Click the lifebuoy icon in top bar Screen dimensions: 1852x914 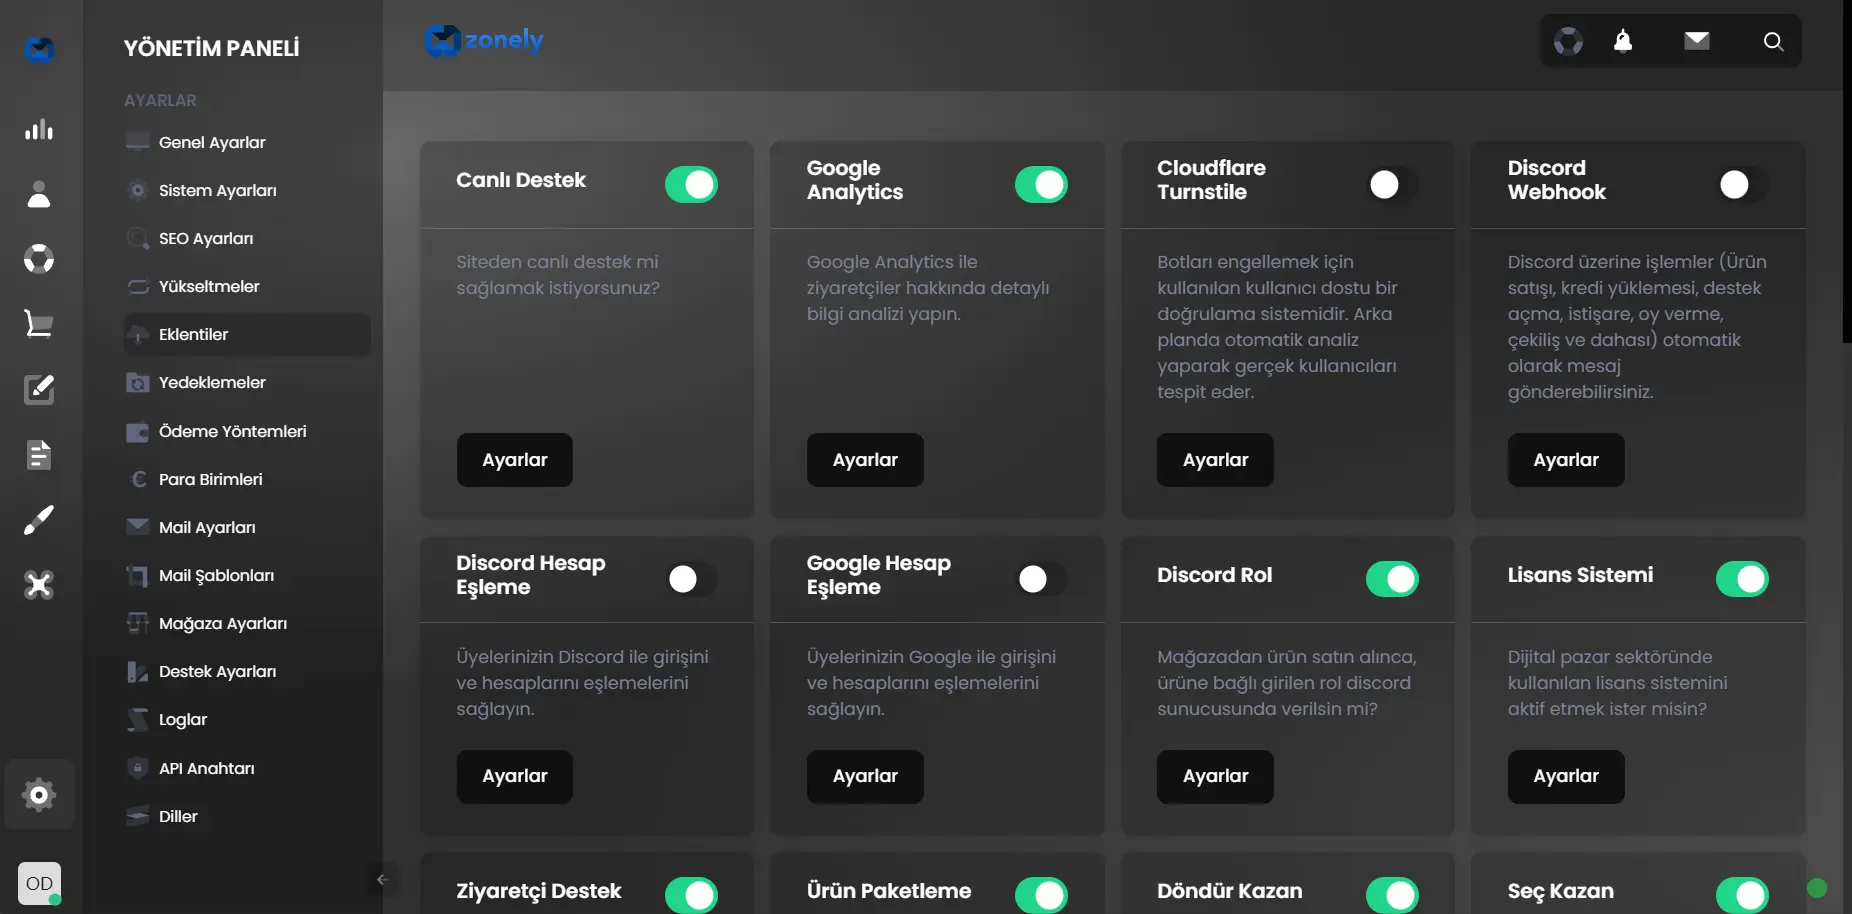coord(1568,41)
